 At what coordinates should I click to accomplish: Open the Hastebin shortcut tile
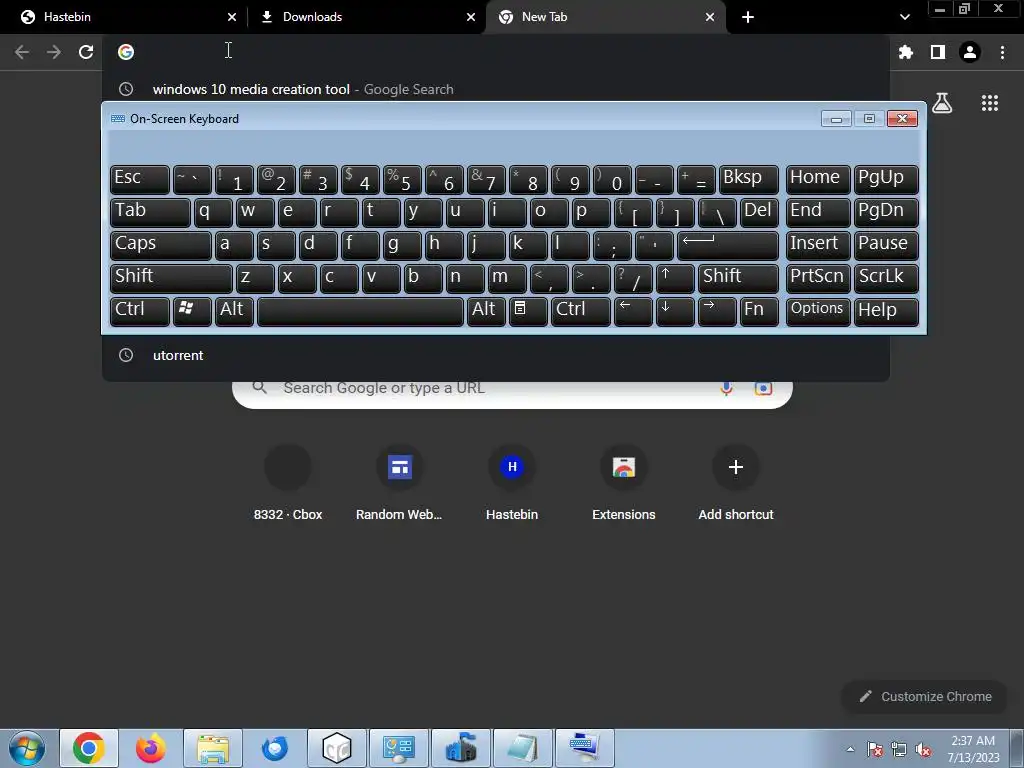pos(512,483)
